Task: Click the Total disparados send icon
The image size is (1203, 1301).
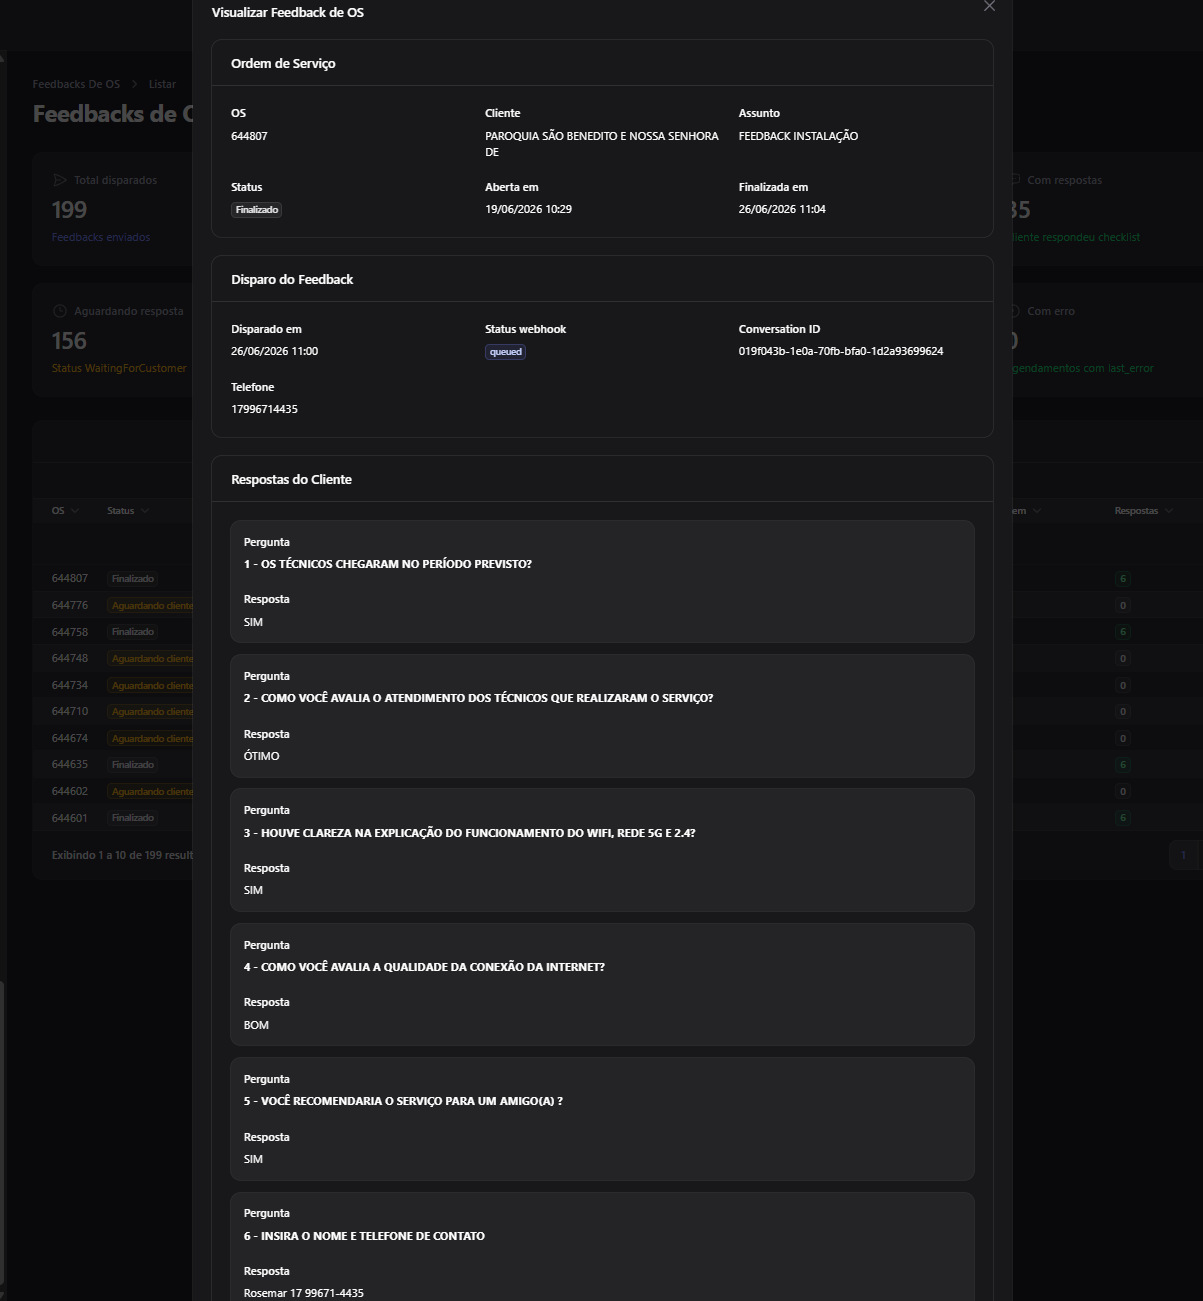Action: point(60,180)
